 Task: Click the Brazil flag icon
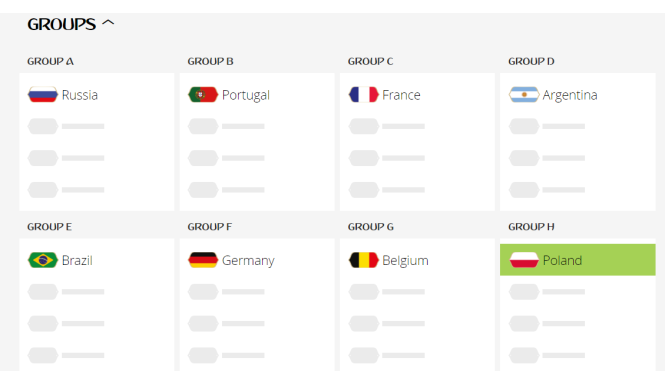click(x=43, y=260)
